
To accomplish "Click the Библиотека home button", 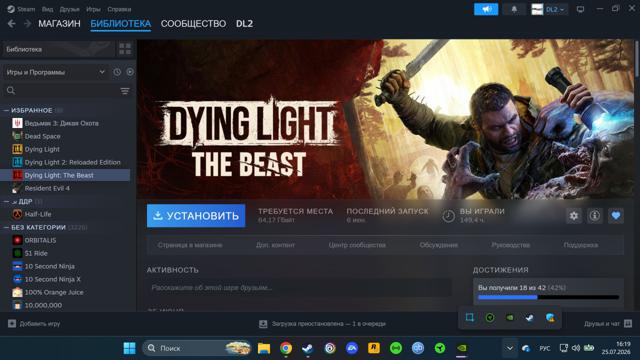I will coord(58,49).
